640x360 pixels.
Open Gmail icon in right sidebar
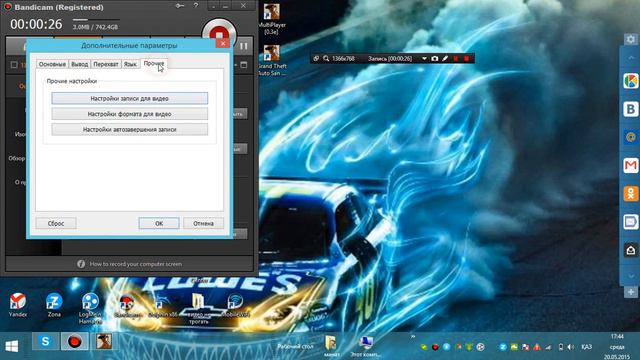pyautogui.click(x=631, y=165)
